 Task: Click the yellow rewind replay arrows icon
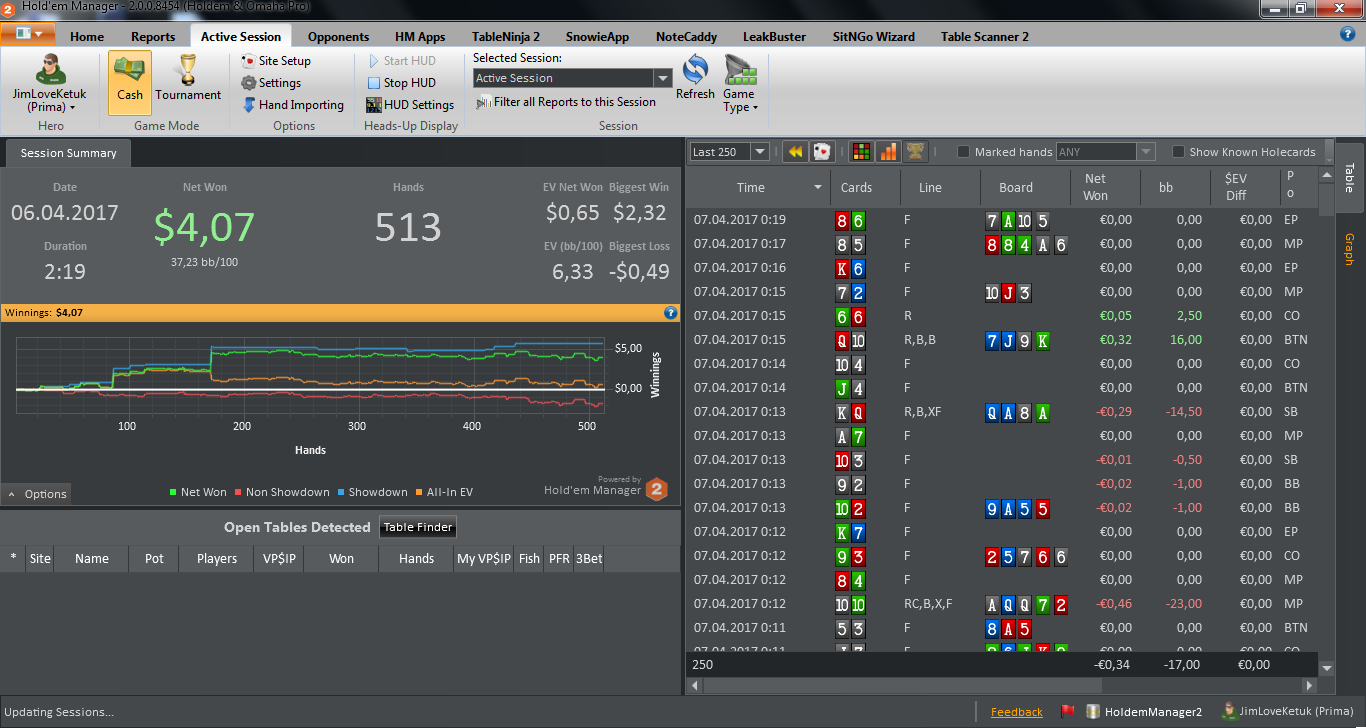pos(796,152)
